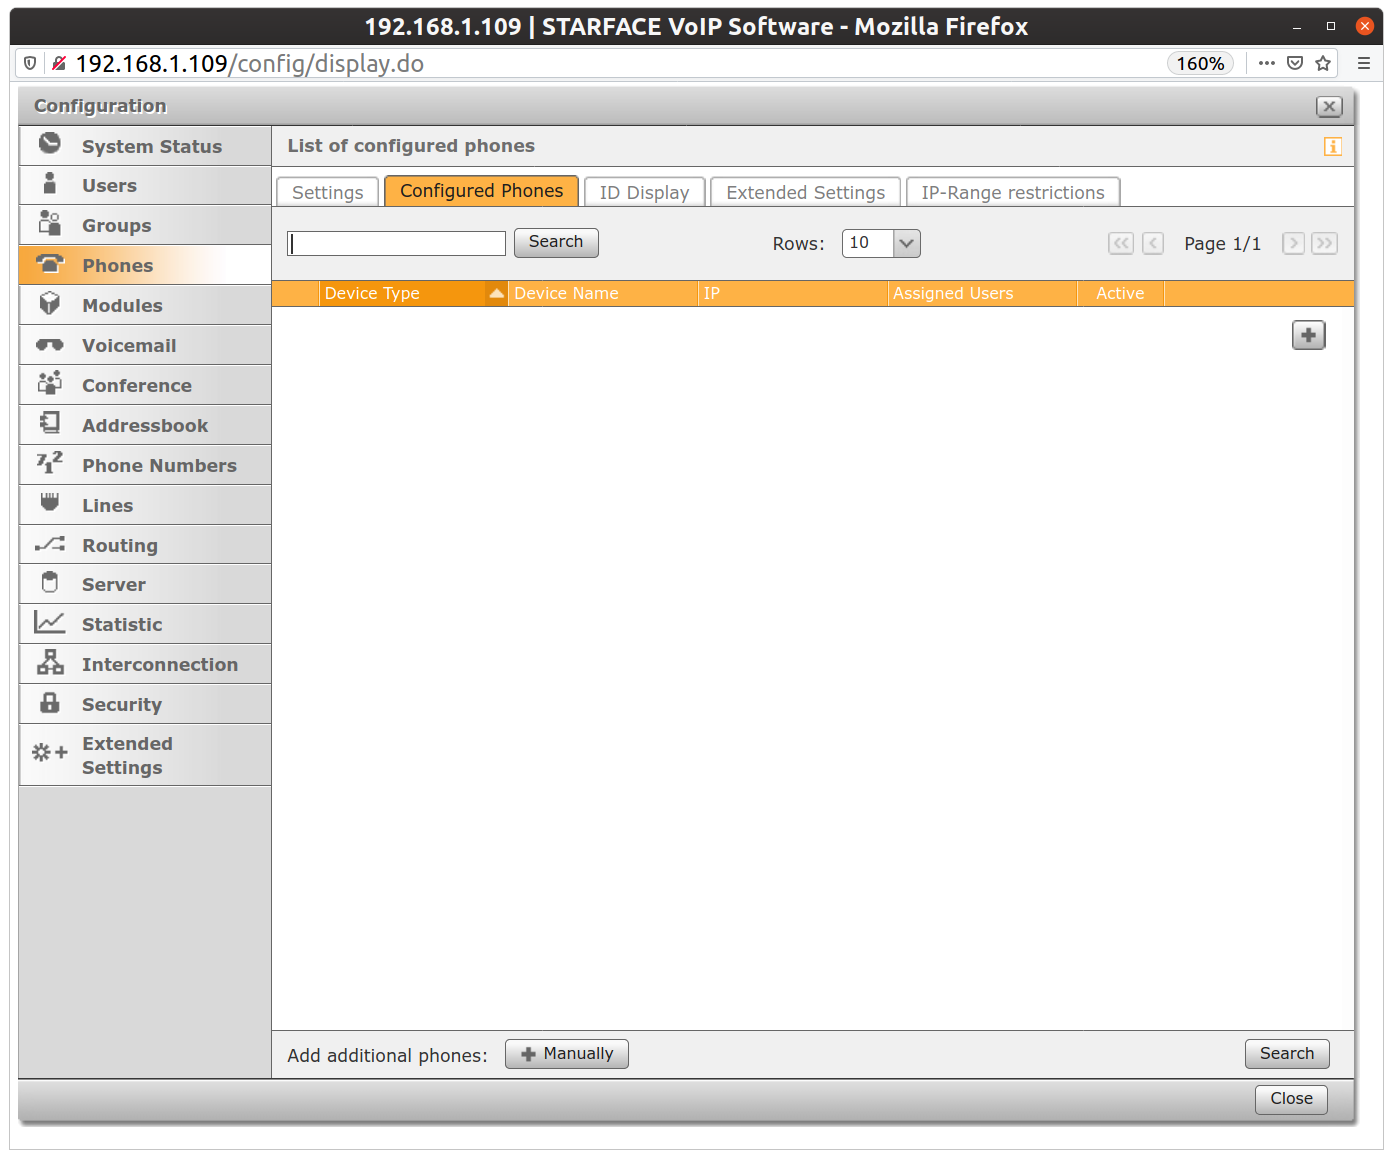
Task: Open the ID Display tab
Action: click(x=645, y=192)
